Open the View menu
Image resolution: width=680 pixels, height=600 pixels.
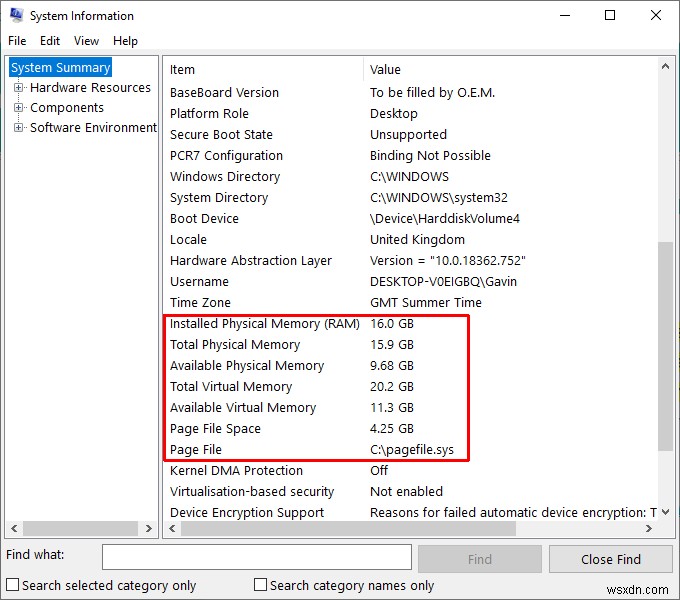[x=86, y=41]
